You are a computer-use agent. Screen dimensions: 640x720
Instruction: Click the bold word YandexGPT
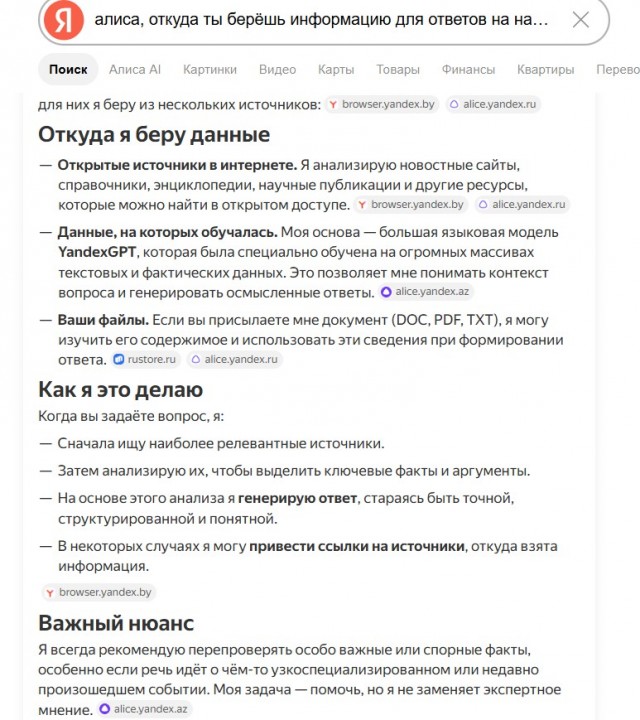click(97, 252)
